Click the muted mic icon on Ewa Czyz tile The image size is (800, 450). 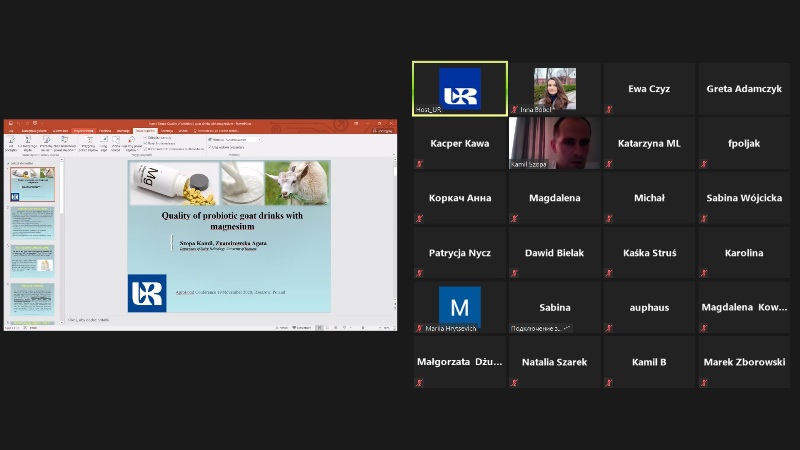pos(609,109)
